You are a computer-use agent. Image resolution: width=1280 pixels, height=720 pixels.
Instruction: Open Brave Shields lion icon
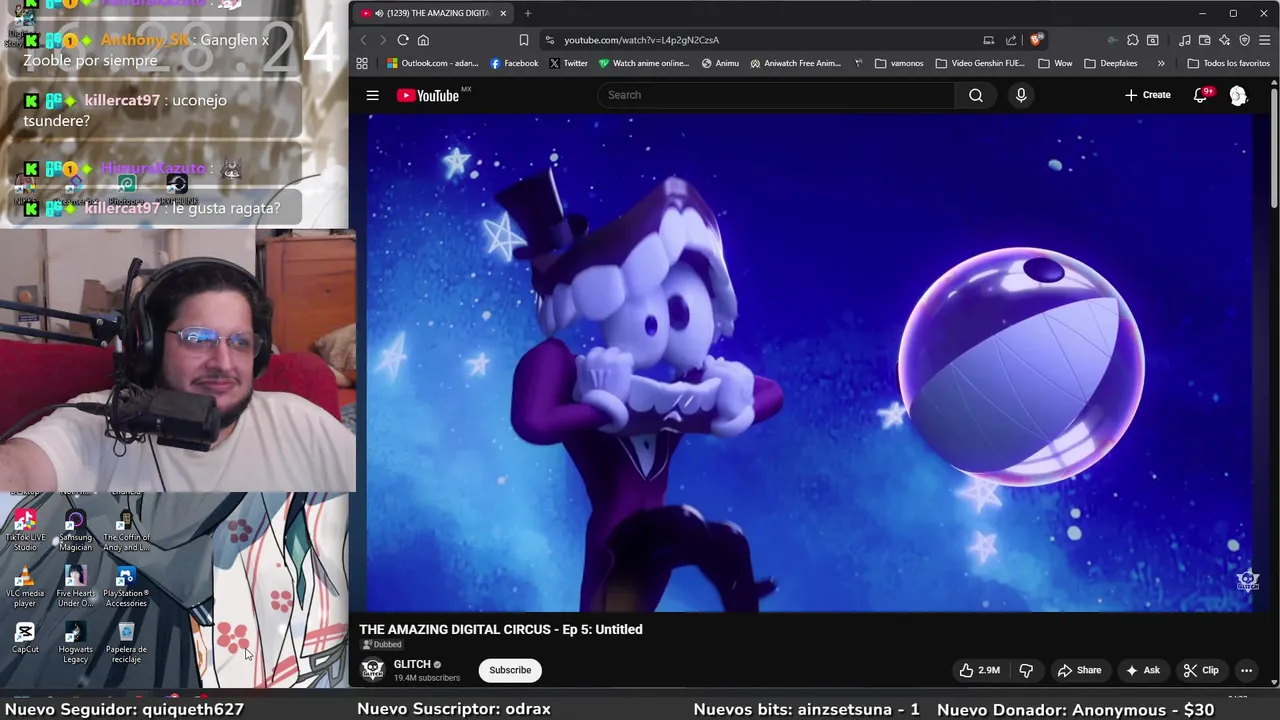(x=1036, y=40)
